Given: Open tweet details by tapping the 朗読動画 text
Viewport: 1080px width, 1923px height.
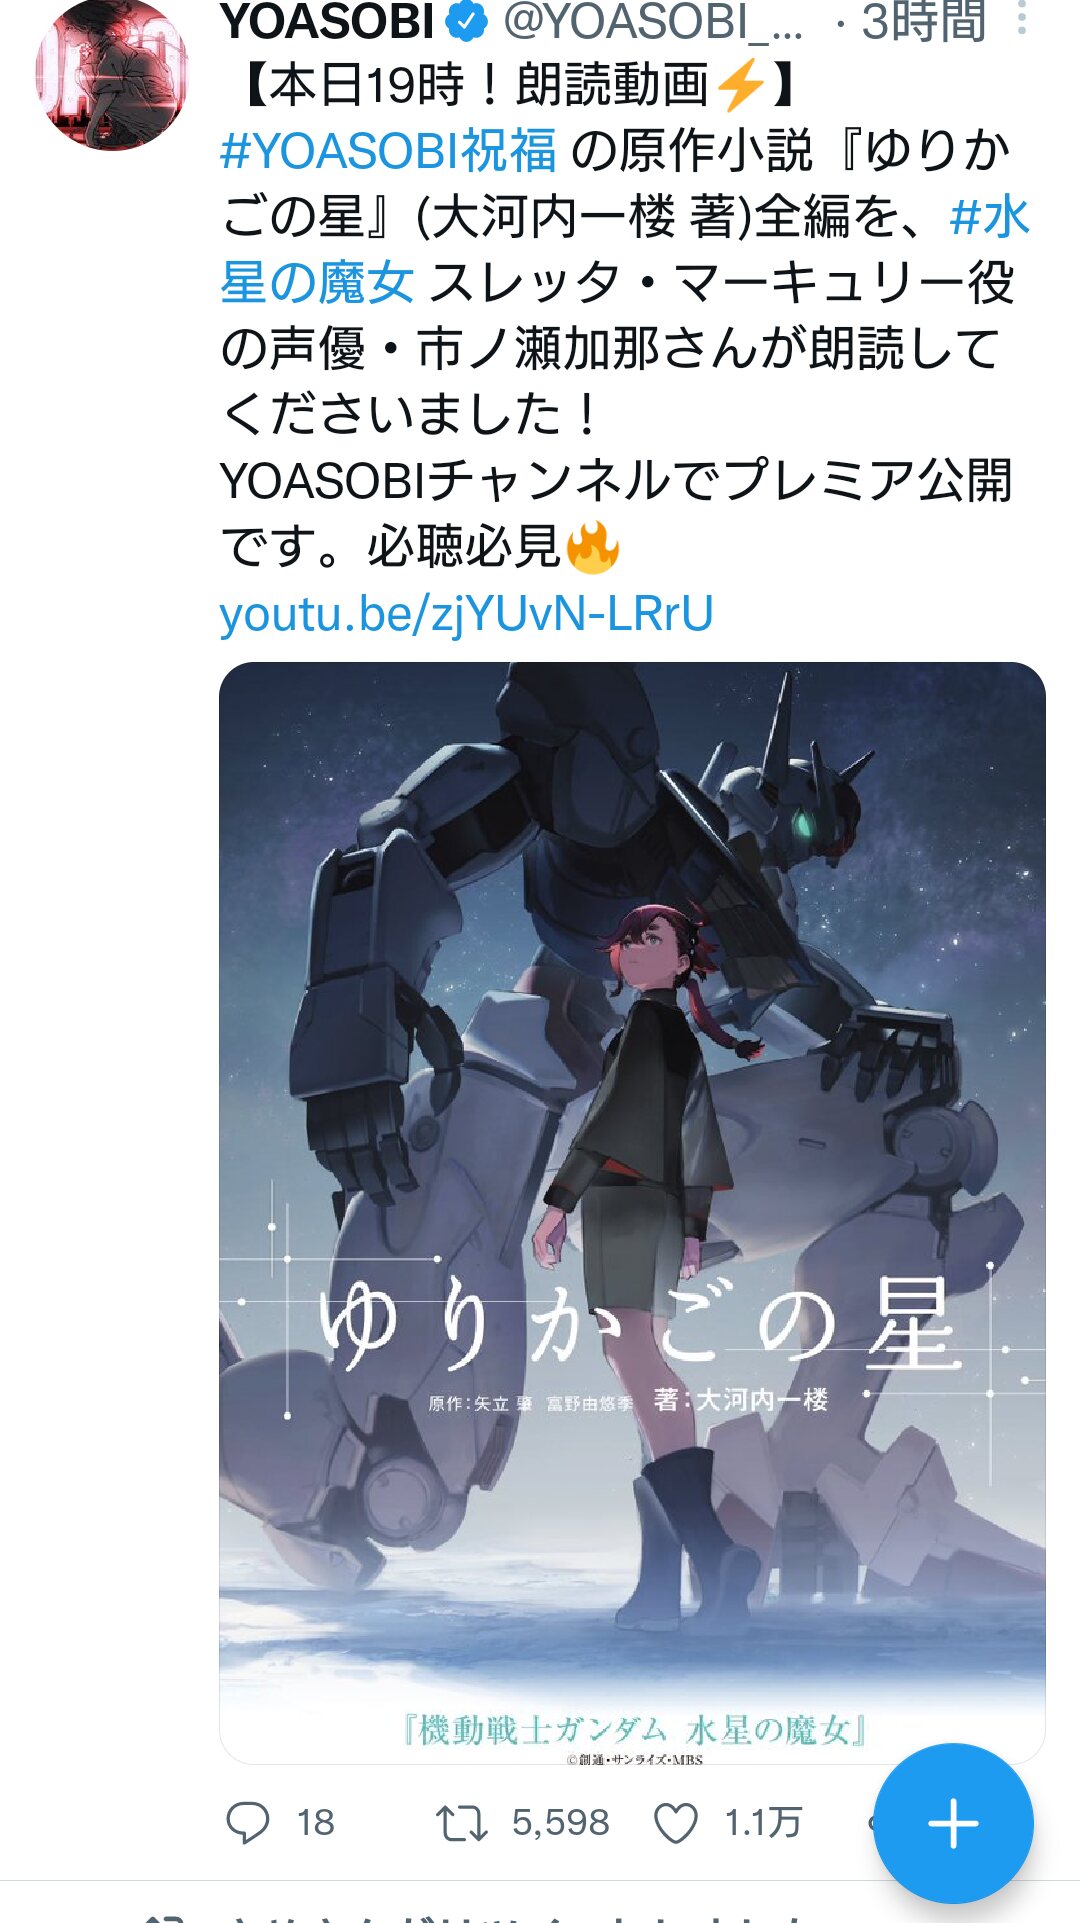Looking at the screenshot, I should coord(613,85).
